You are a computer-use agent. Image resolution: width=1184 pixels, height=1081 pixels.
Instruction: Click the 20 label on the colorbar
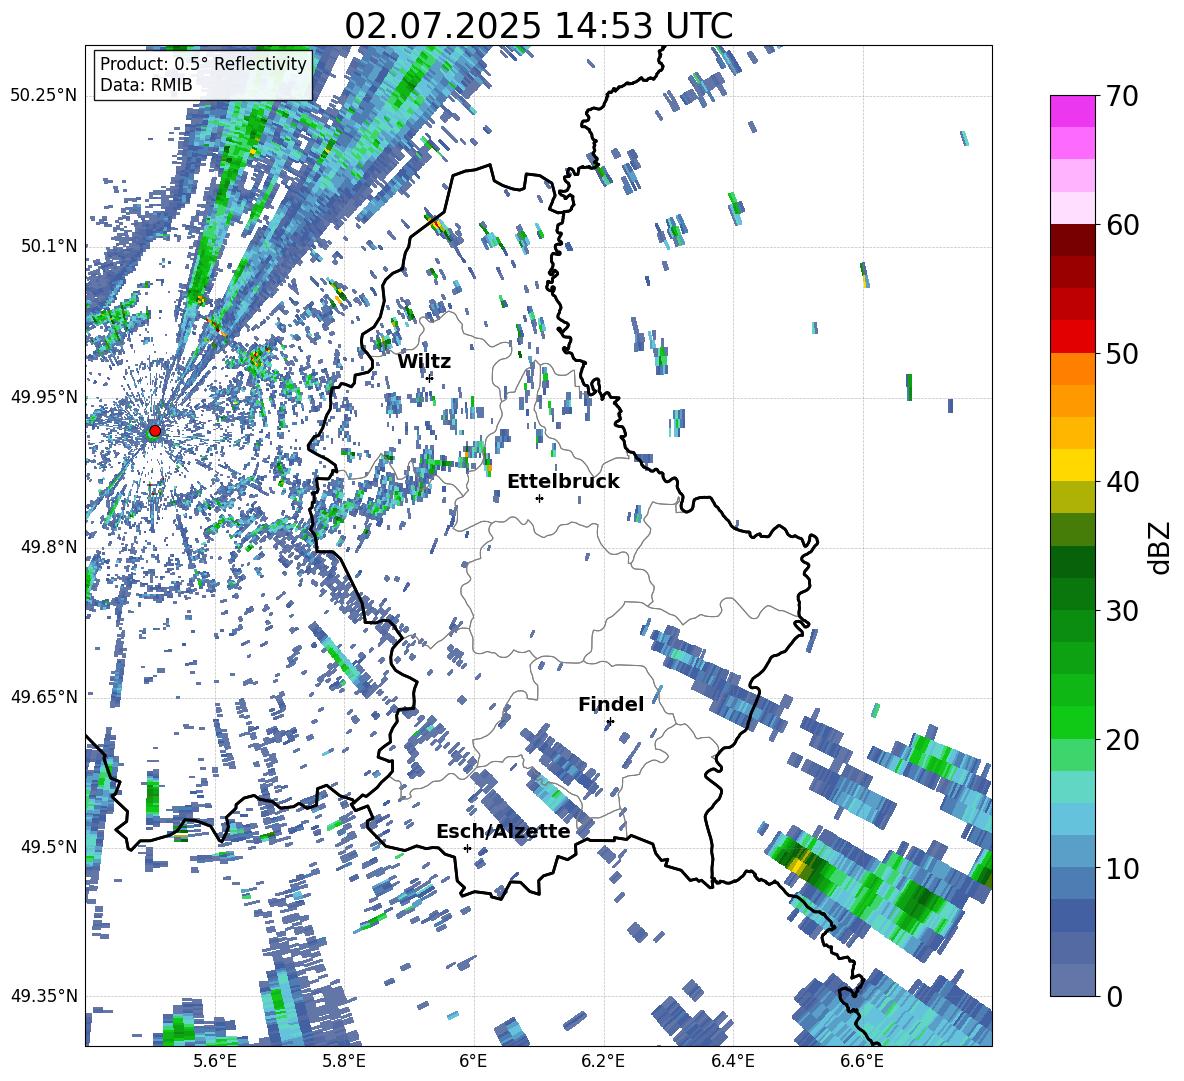coord(1122,739)
